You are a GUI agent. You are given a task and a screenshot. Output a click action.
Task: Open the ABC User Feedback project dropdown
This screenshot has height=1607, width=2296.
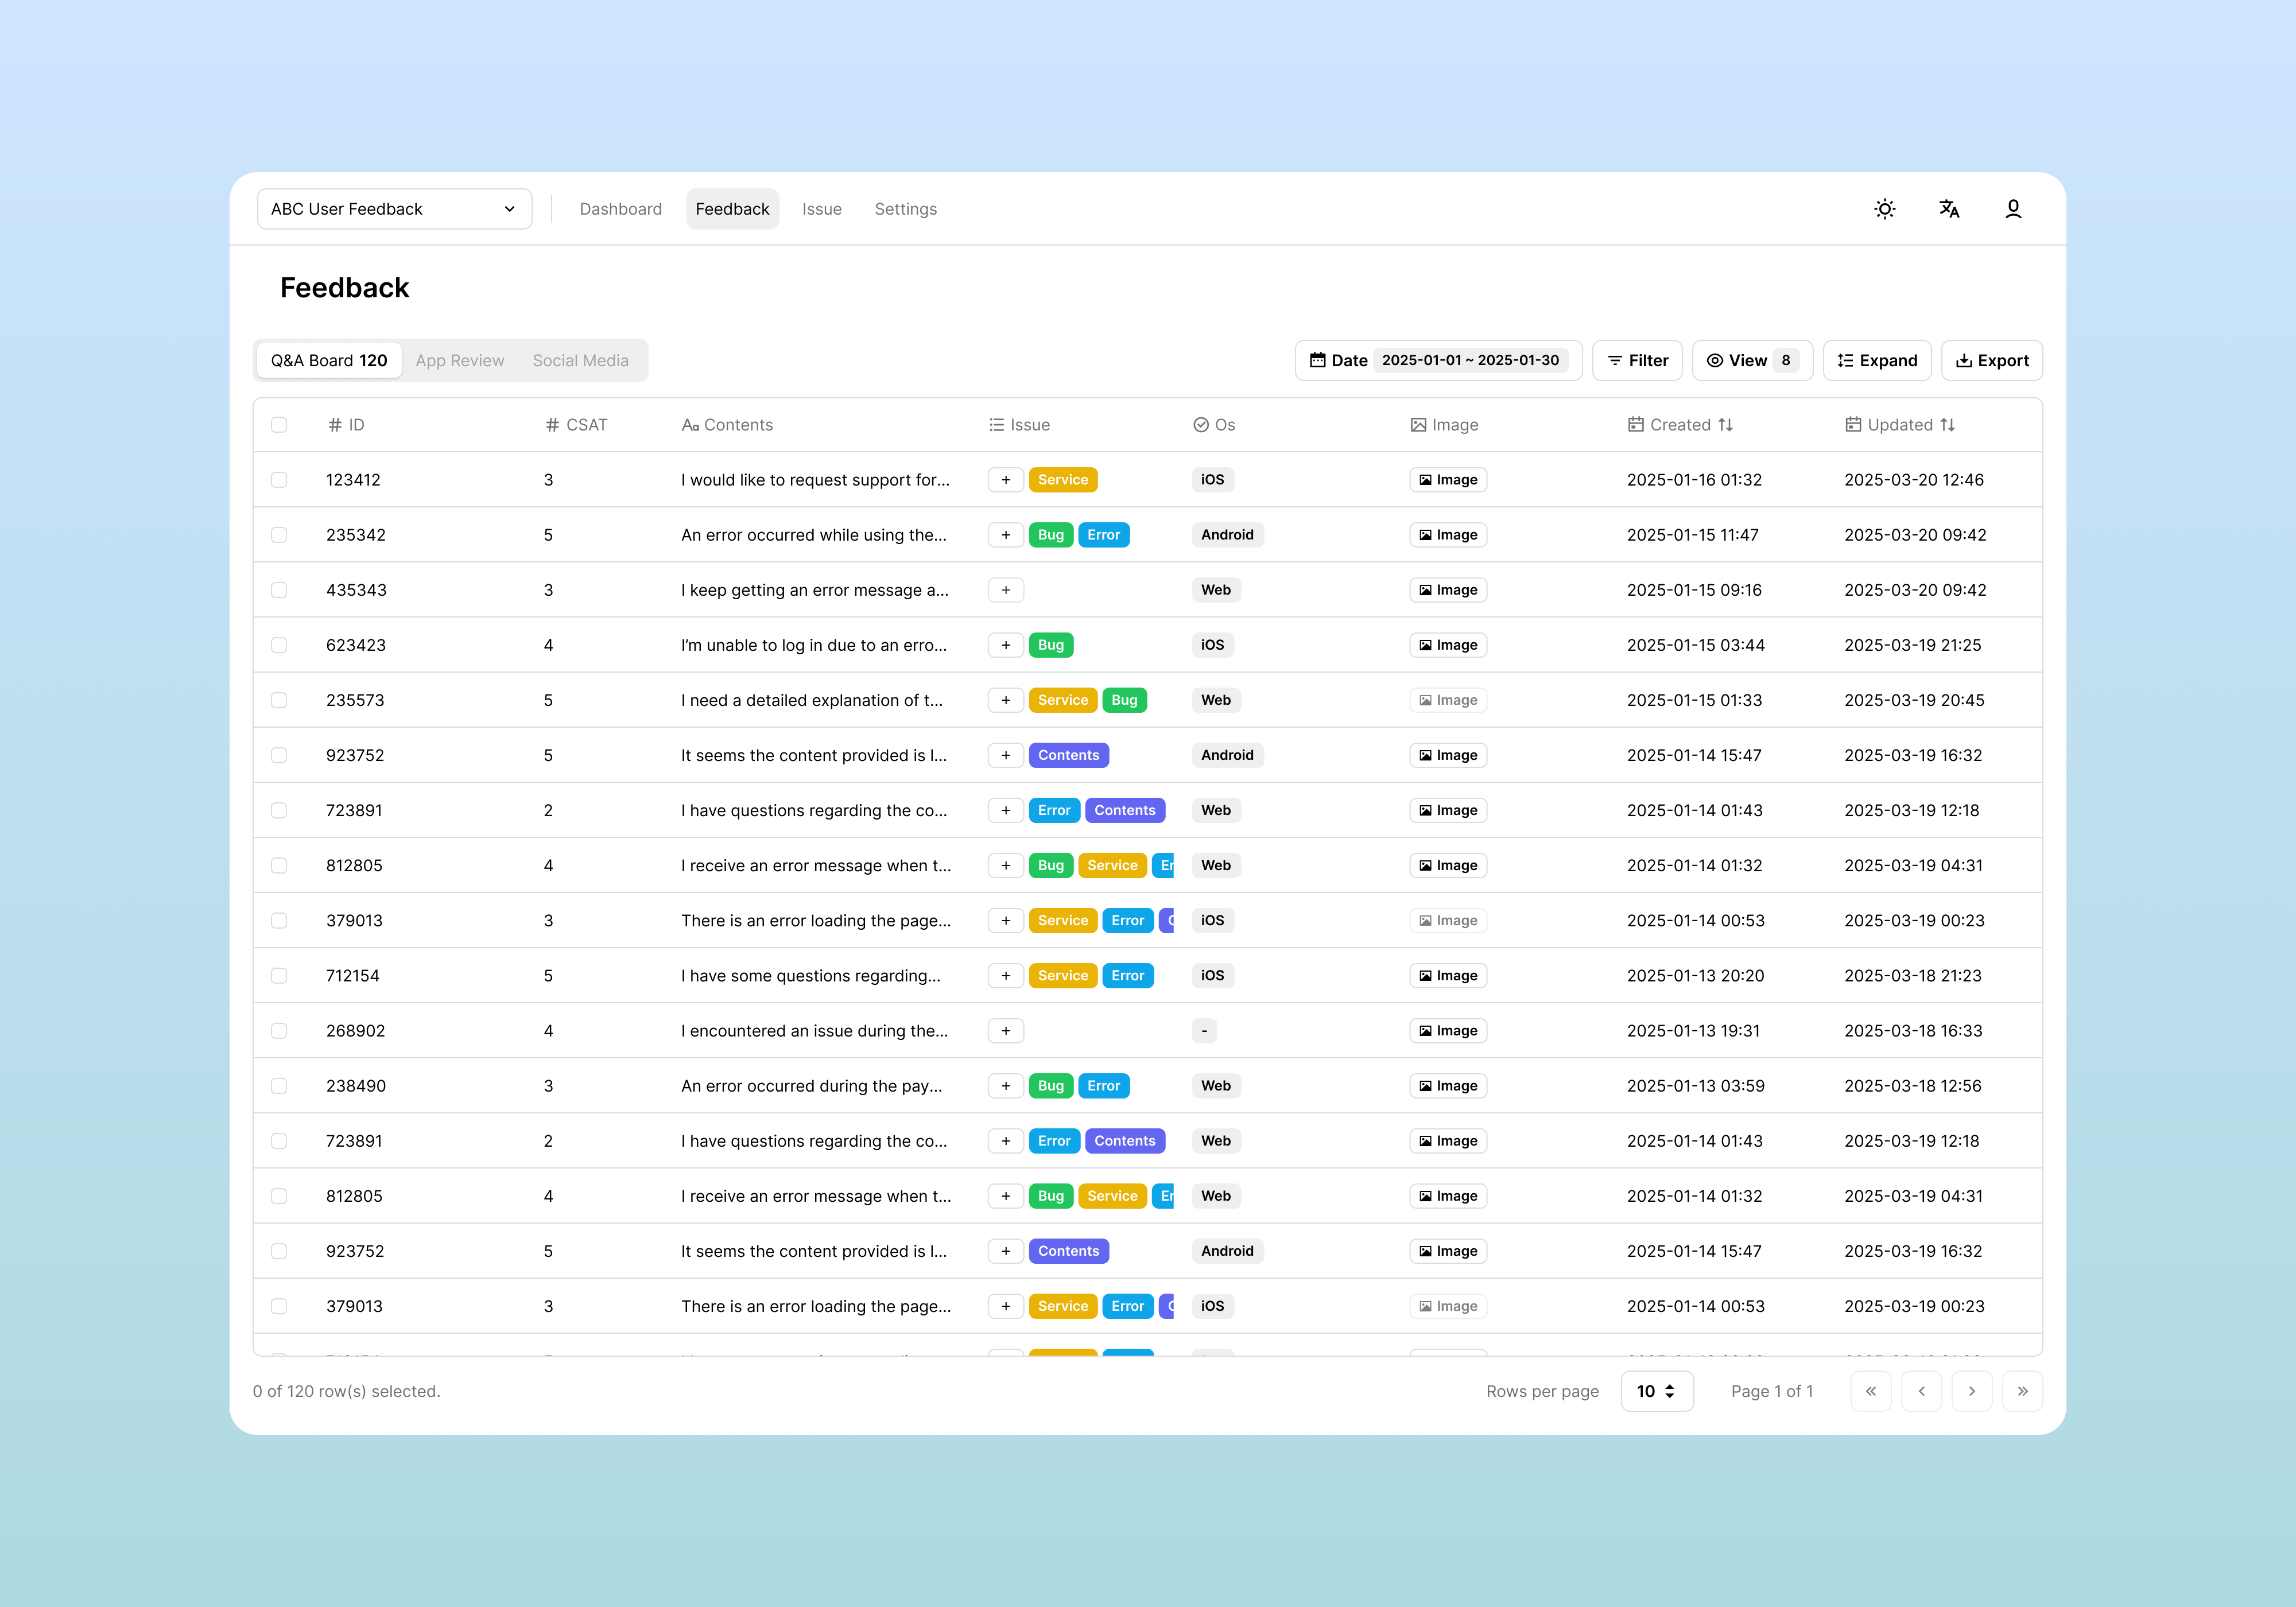point(394,209)
